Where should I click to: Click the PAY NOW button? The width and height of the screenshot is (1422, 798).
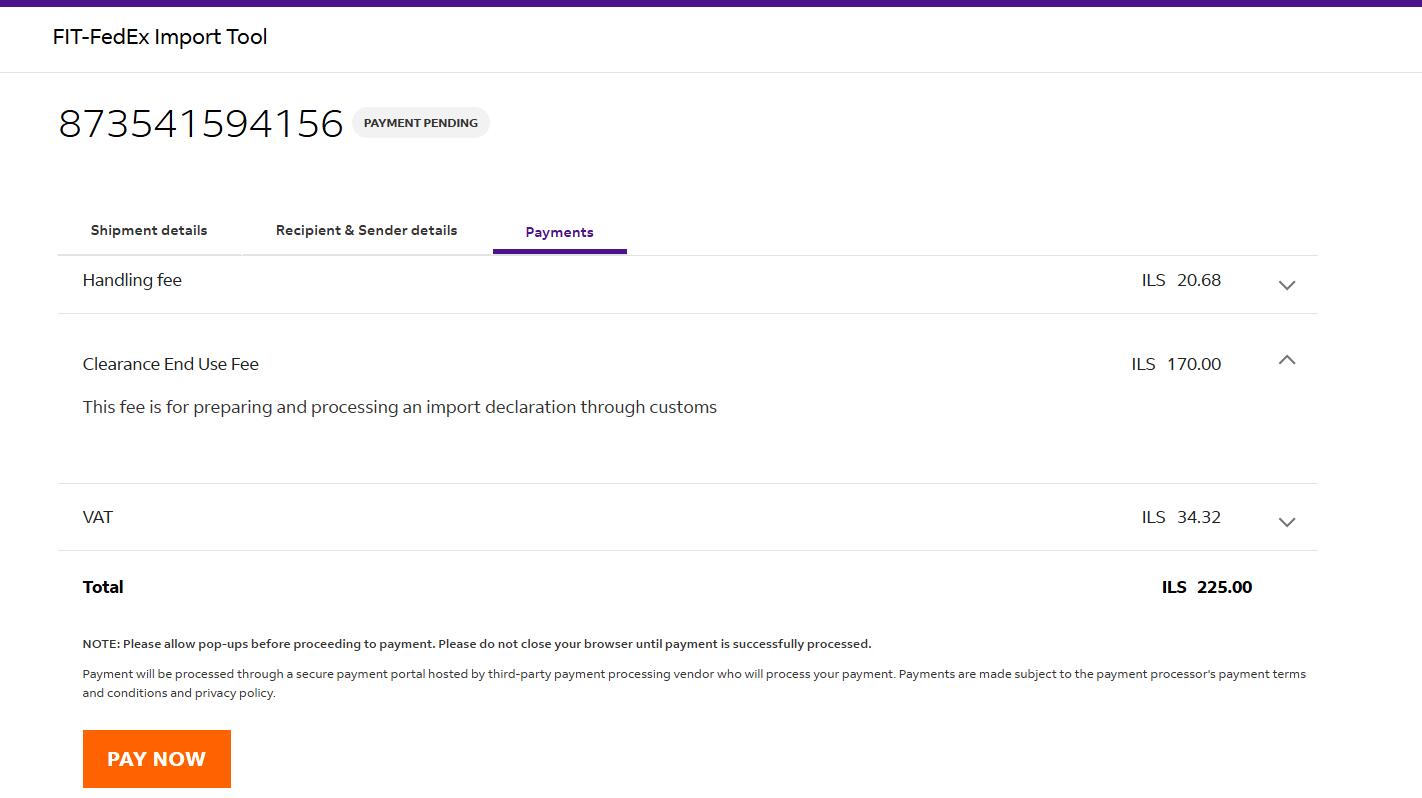[157, 759]
